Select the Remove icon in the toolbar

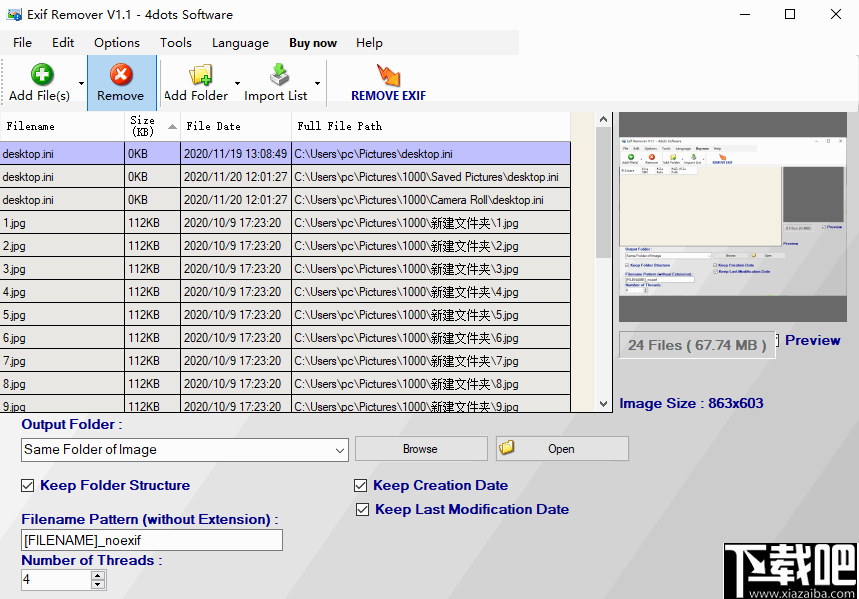click(x=121, y=75)
